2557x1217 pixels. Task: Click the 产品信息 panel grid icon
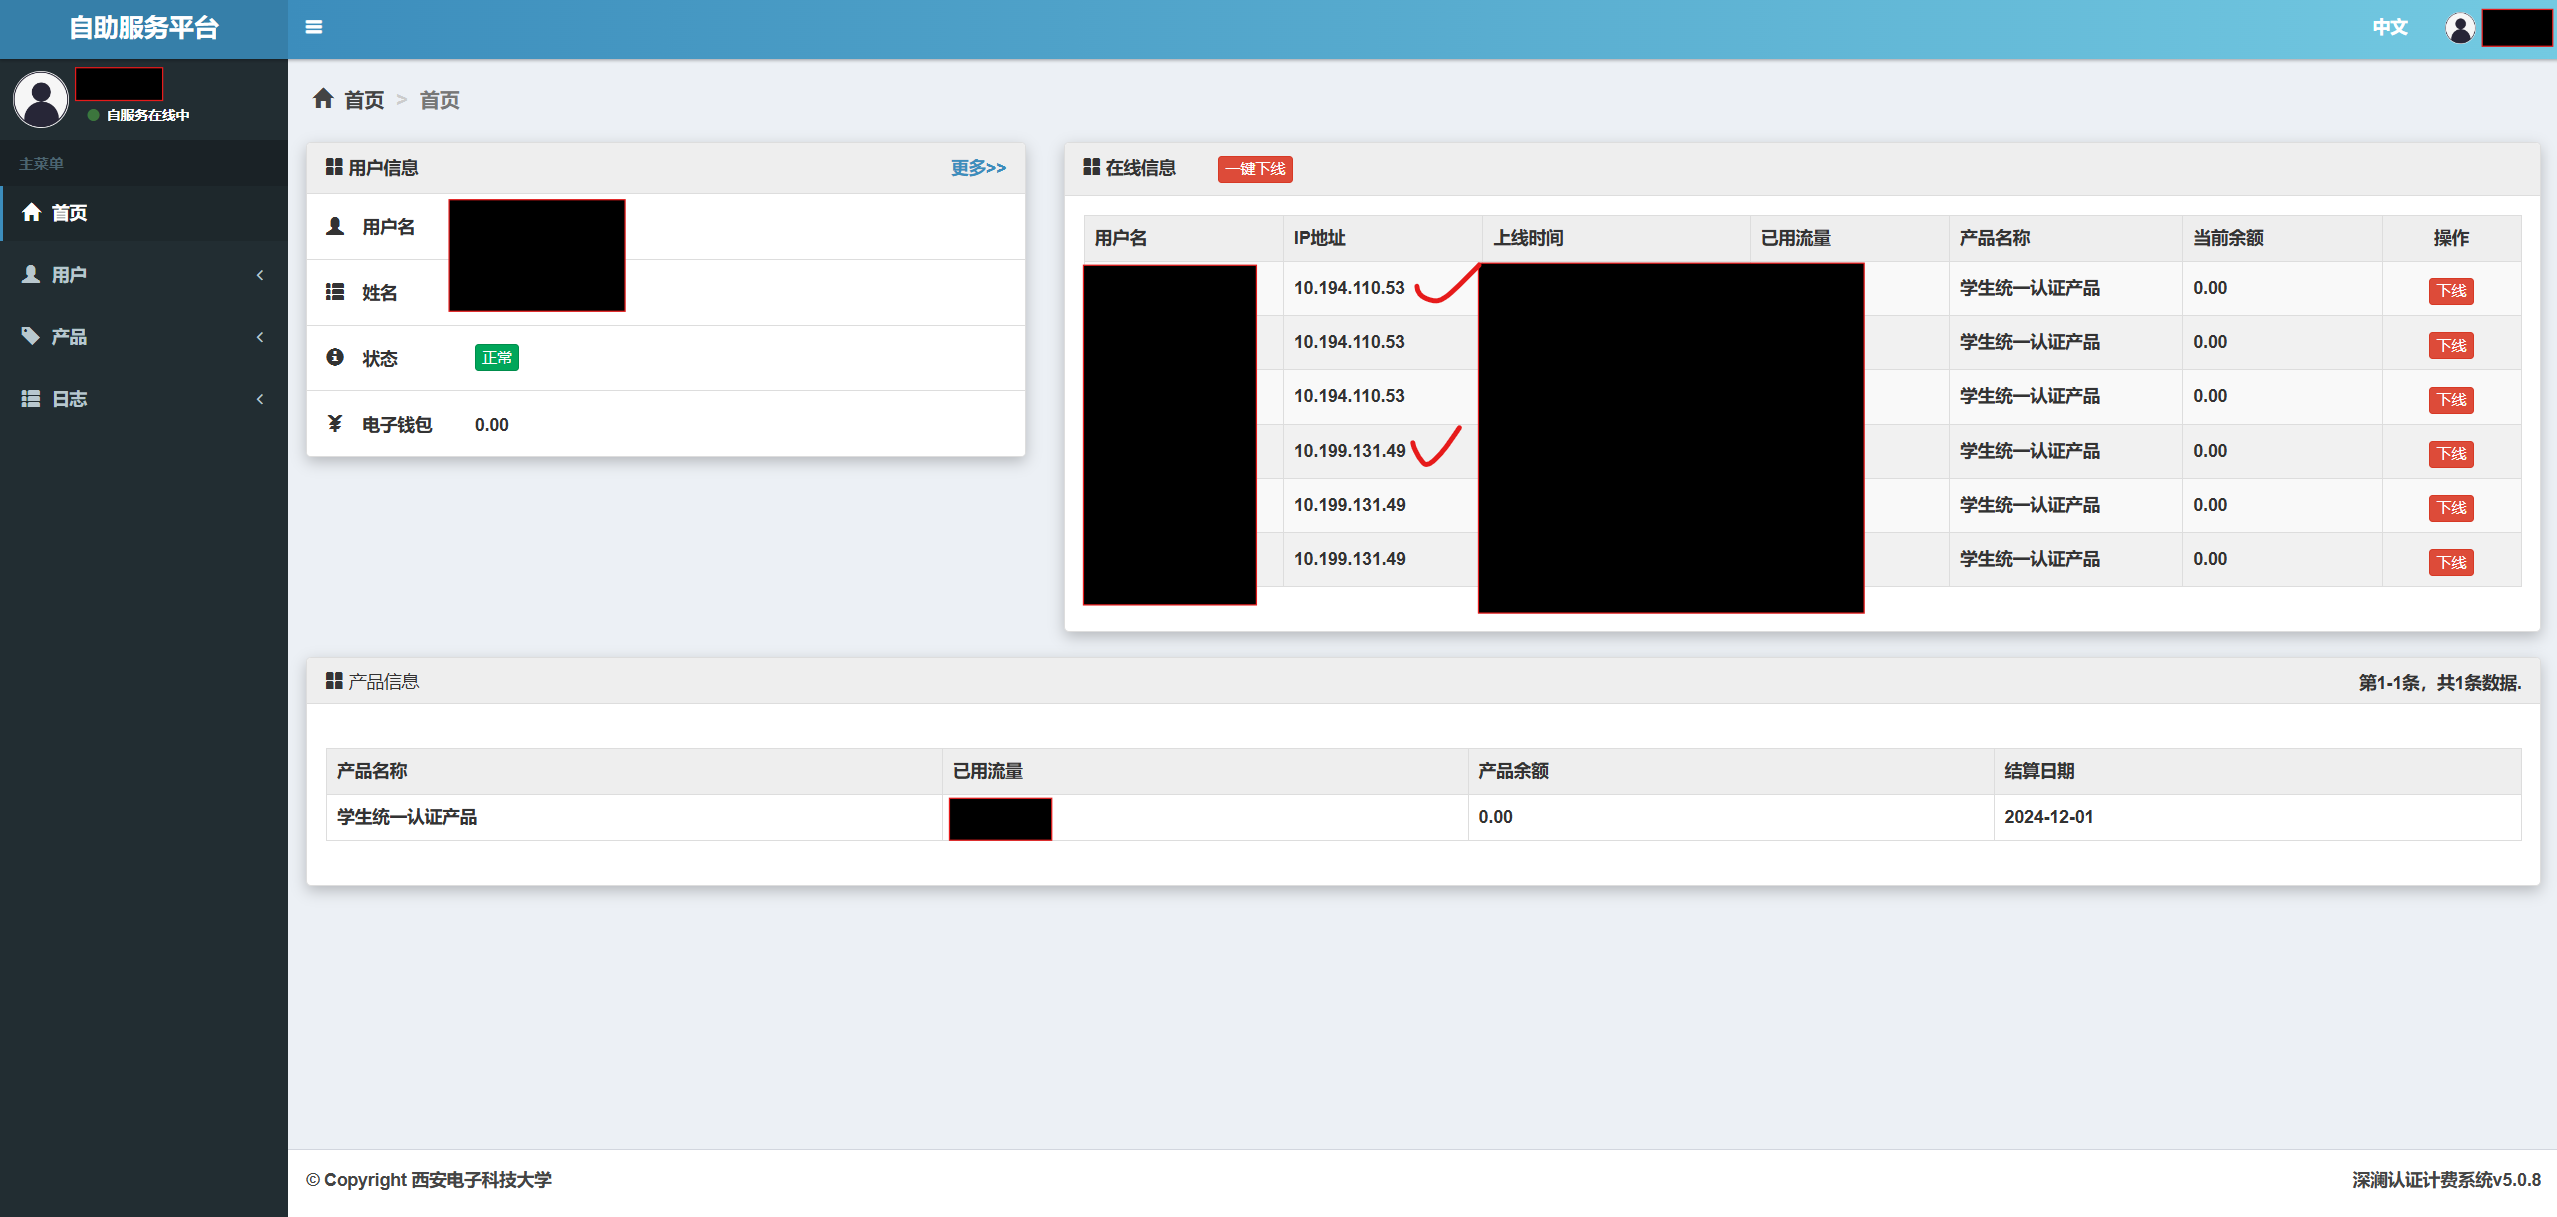tap(334, 681)
